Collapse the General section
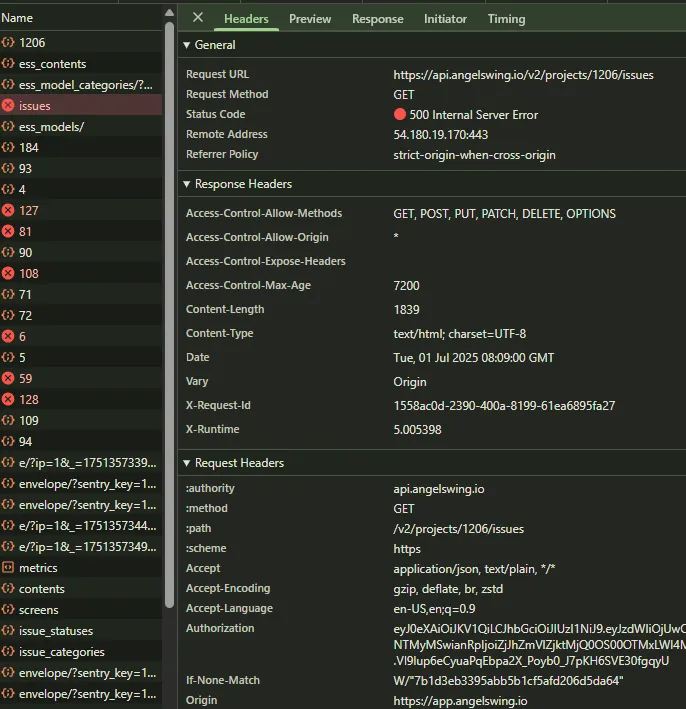This screenshot has width=686, height=709. coord(187,45)
